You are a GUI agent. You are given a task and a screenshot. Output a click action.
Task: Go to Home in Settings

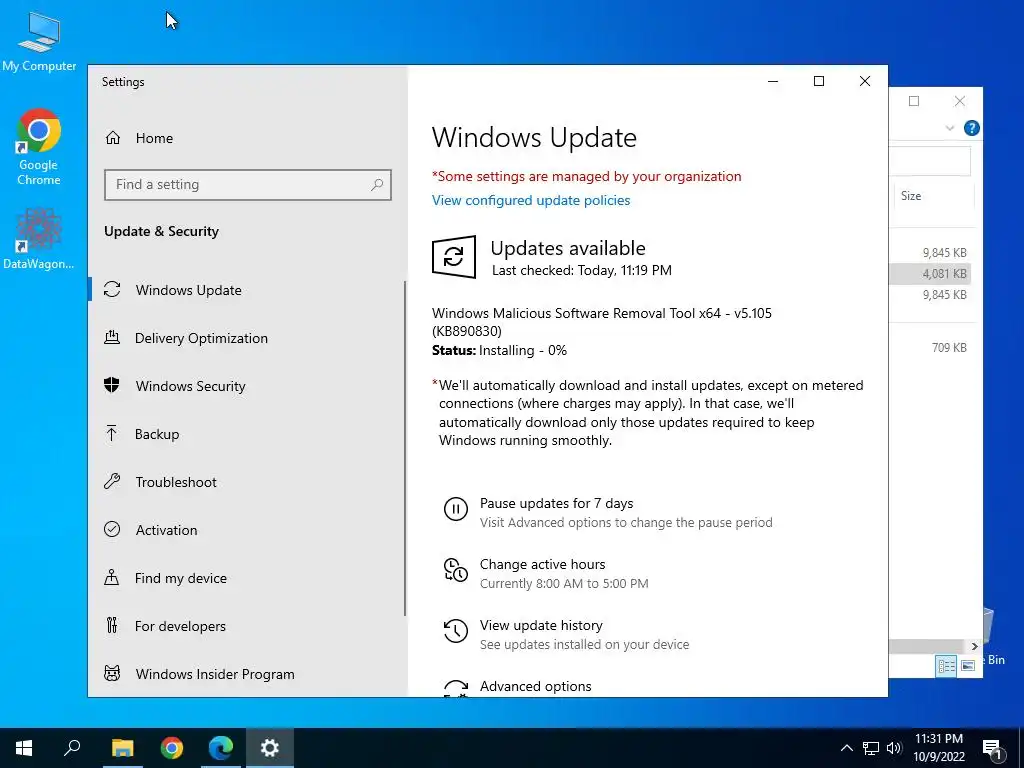[x=155, y=138]
